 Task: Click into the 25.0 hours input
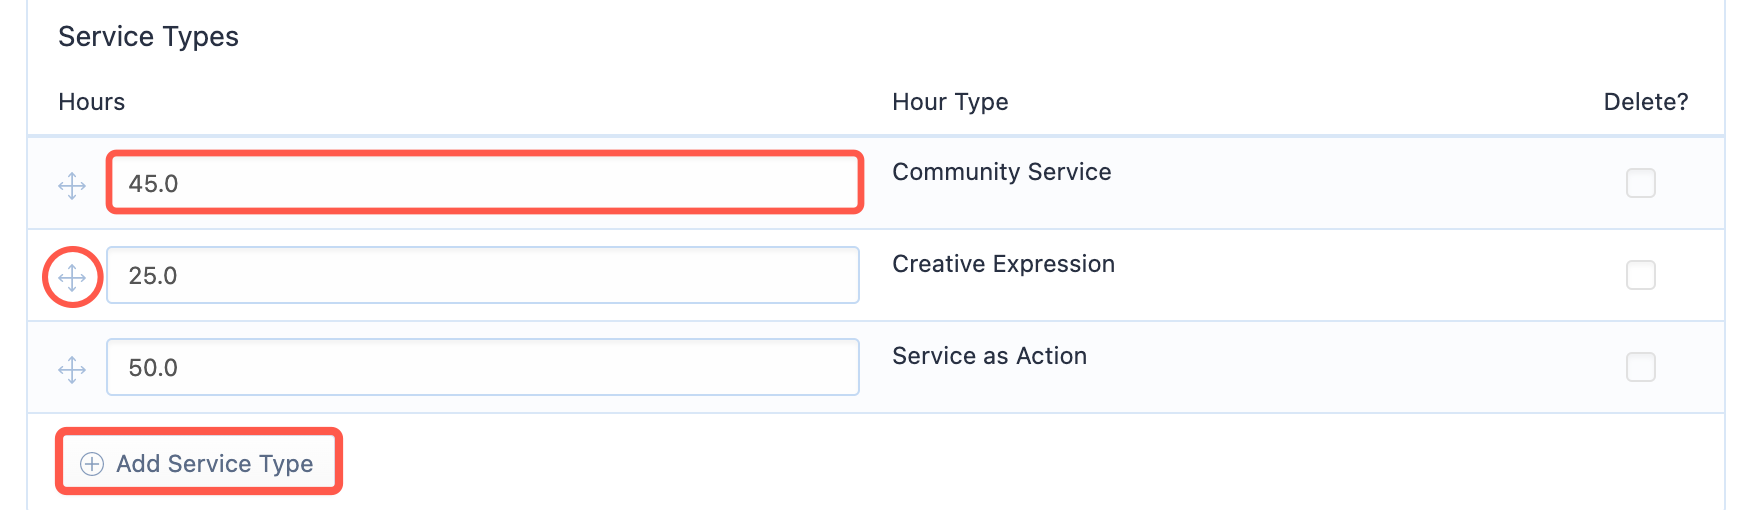point(483,275)
